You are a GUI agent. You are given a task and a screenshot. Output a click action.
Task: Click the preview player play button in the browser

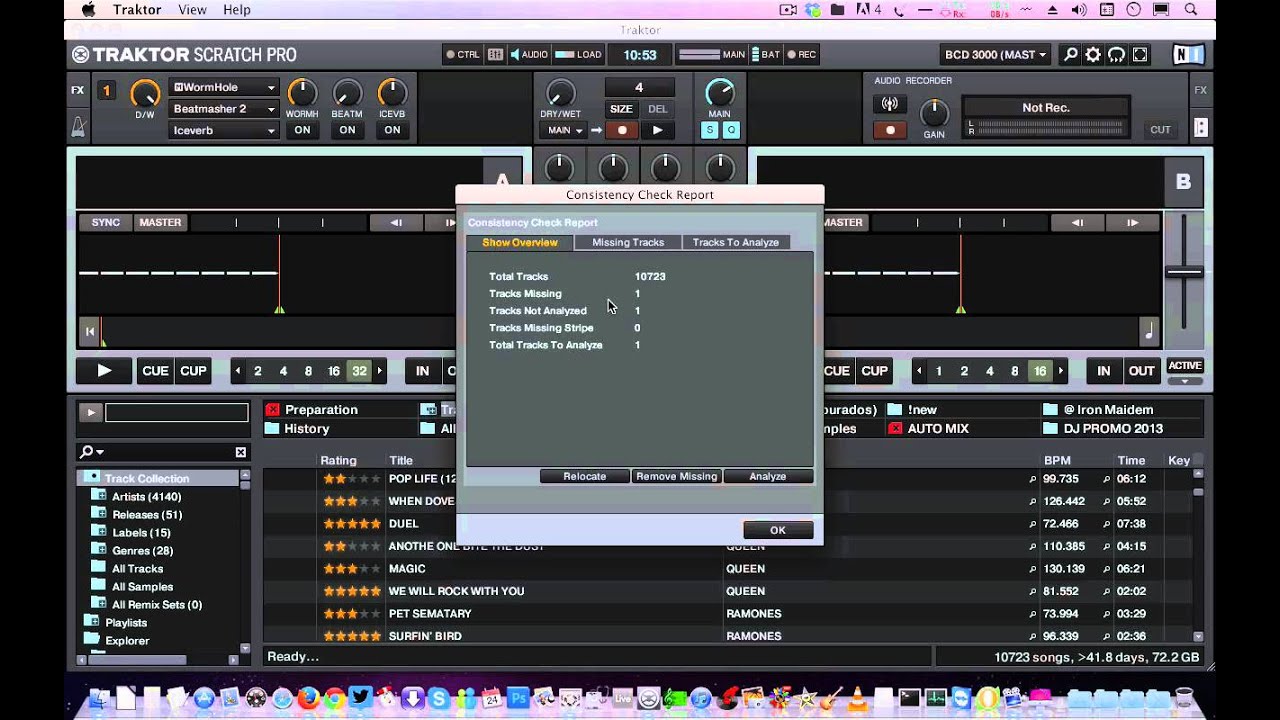(x=90, y=412)
